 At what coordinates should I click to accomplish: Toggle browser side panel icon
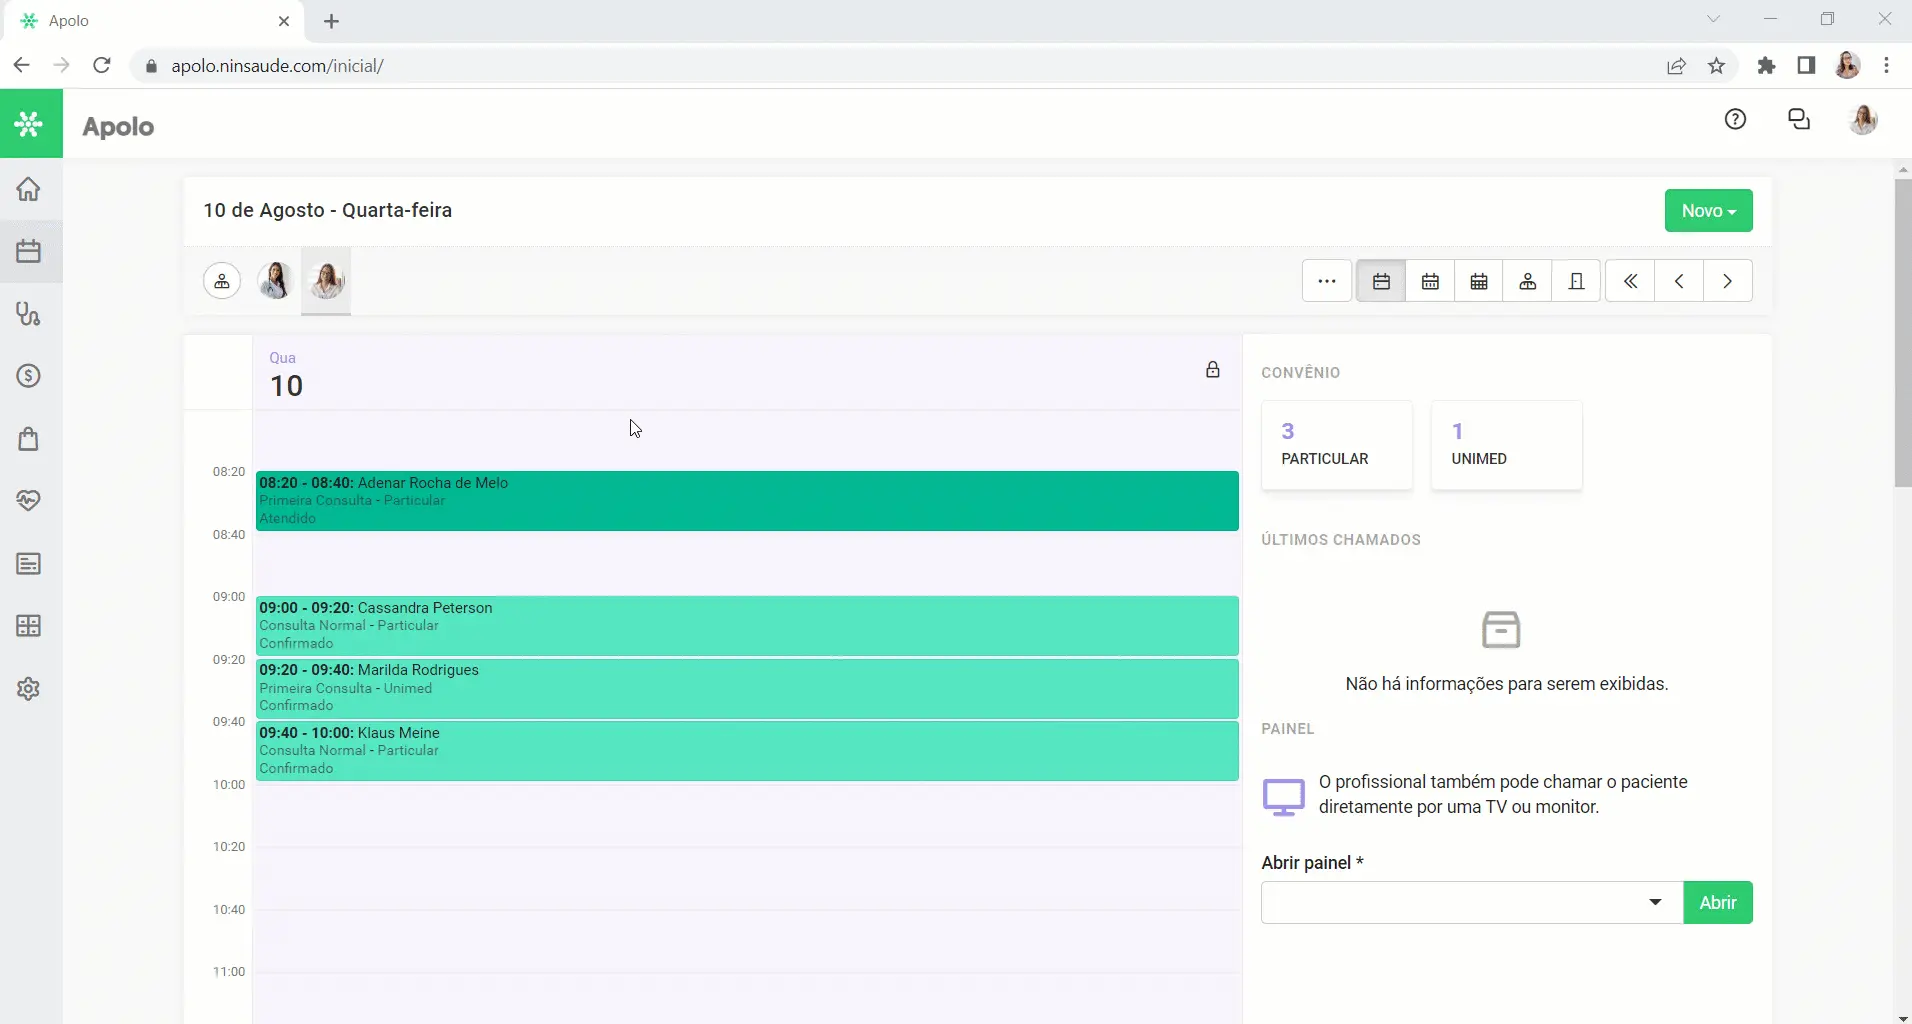(x=1806, y=66)
